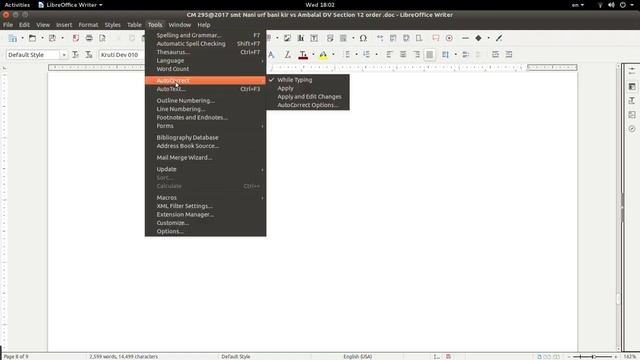Image resolution: width=640 pixels, height=360 pixels.
Task: Click the Align Right icon
Action: (x=416, y=54)
